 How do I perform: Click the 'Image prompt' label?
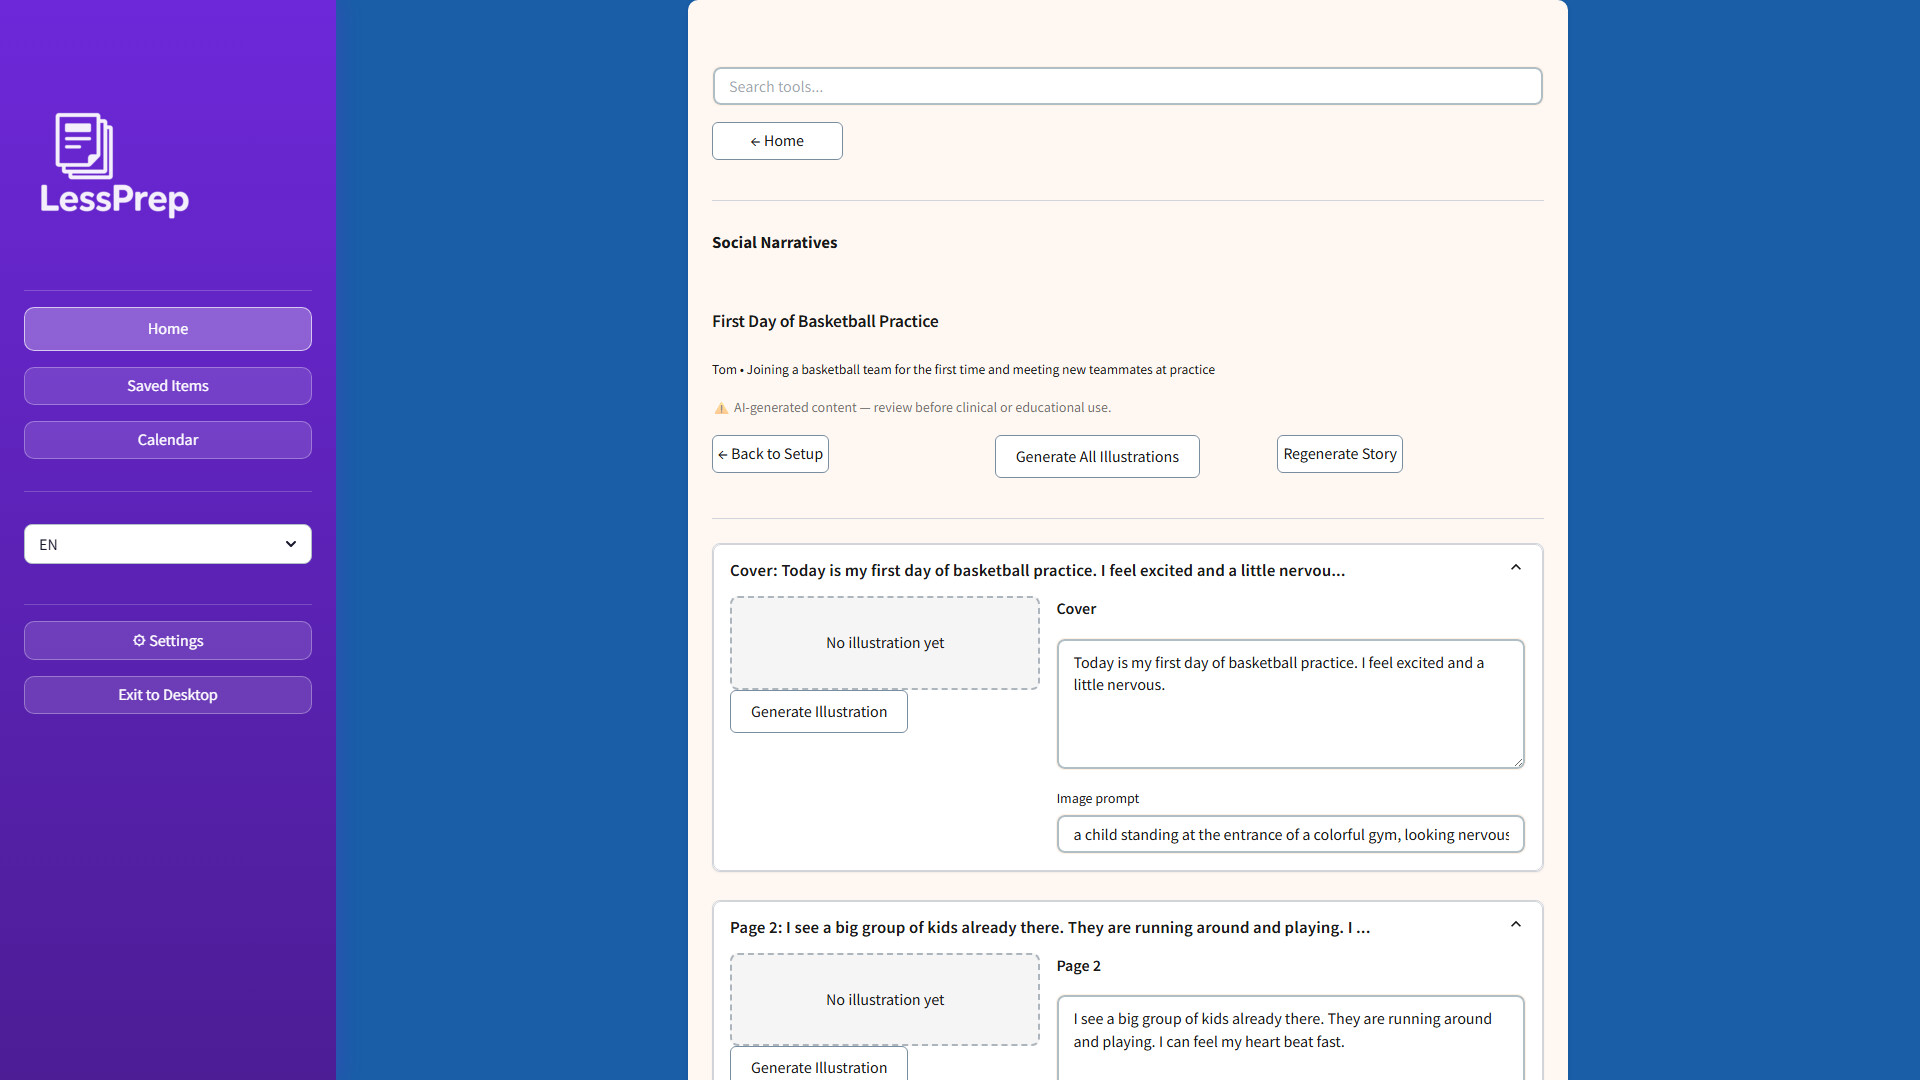click(1098, 798)
